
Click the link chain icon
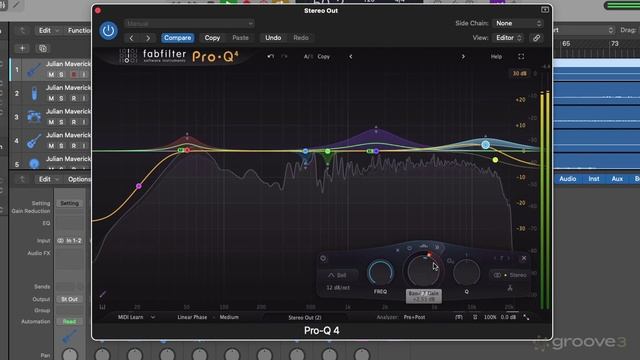point(536,38)
